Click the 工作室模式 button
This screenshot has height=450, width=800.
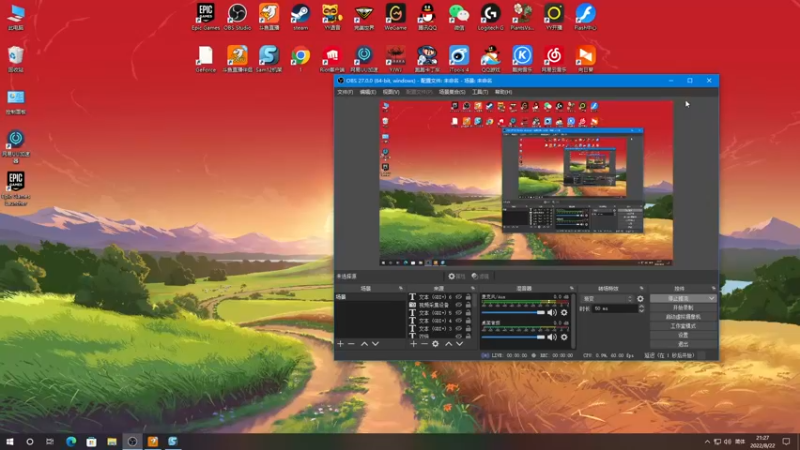click(683, 326)
